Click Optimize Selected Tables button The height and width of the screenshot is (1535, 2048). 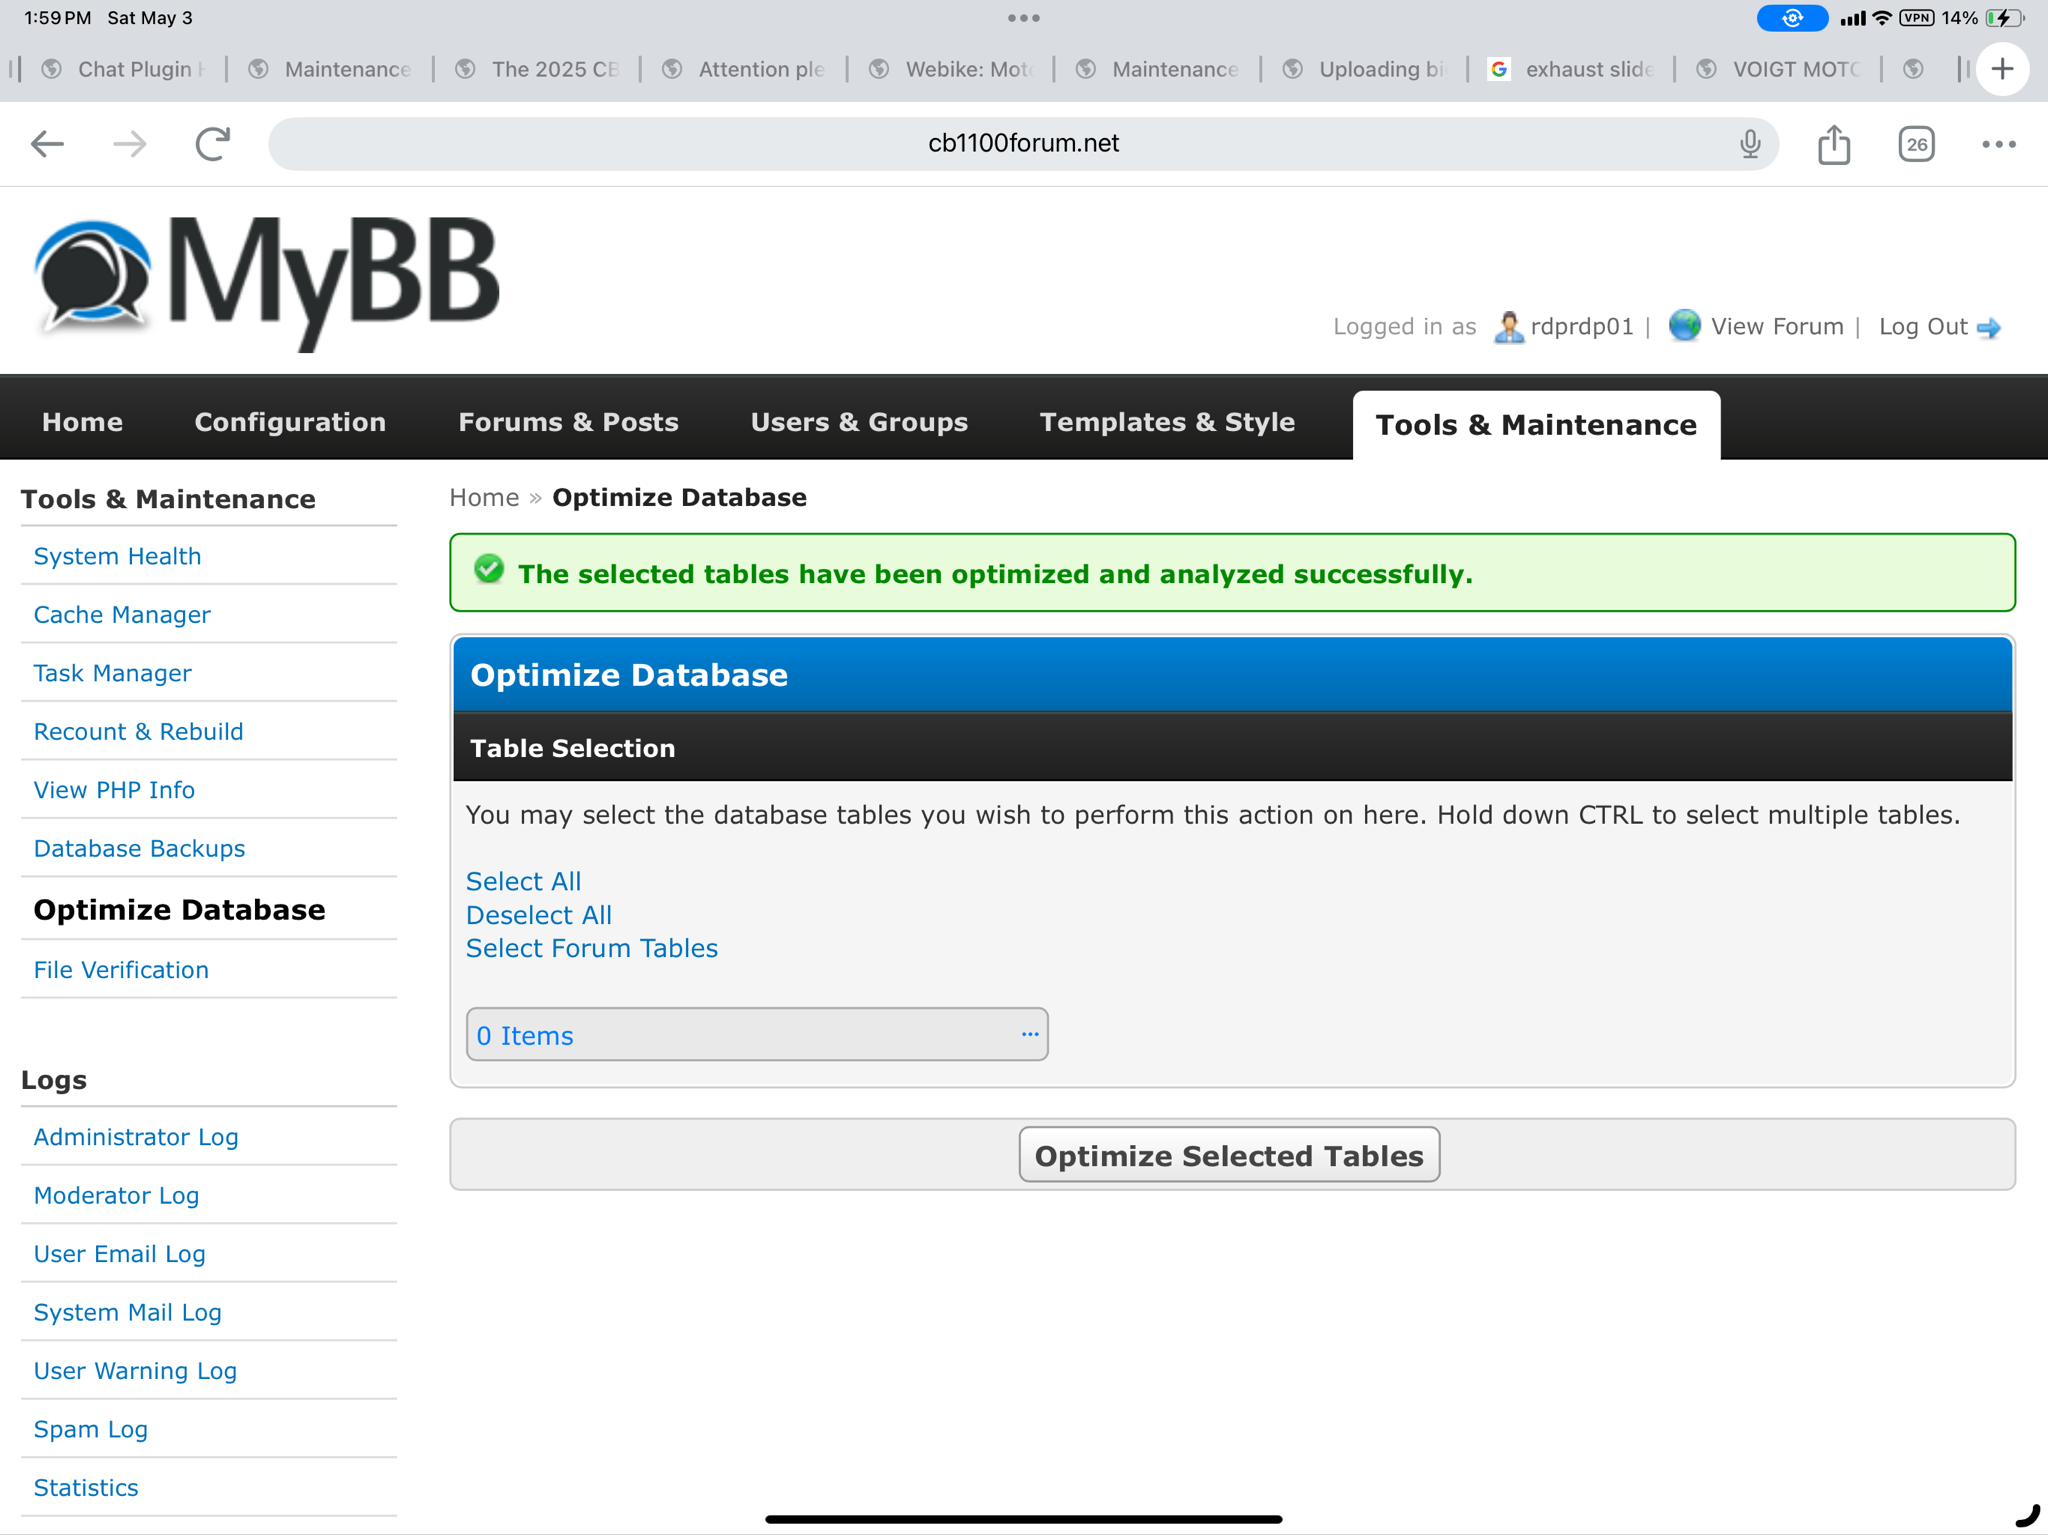coord(1229,1155)
